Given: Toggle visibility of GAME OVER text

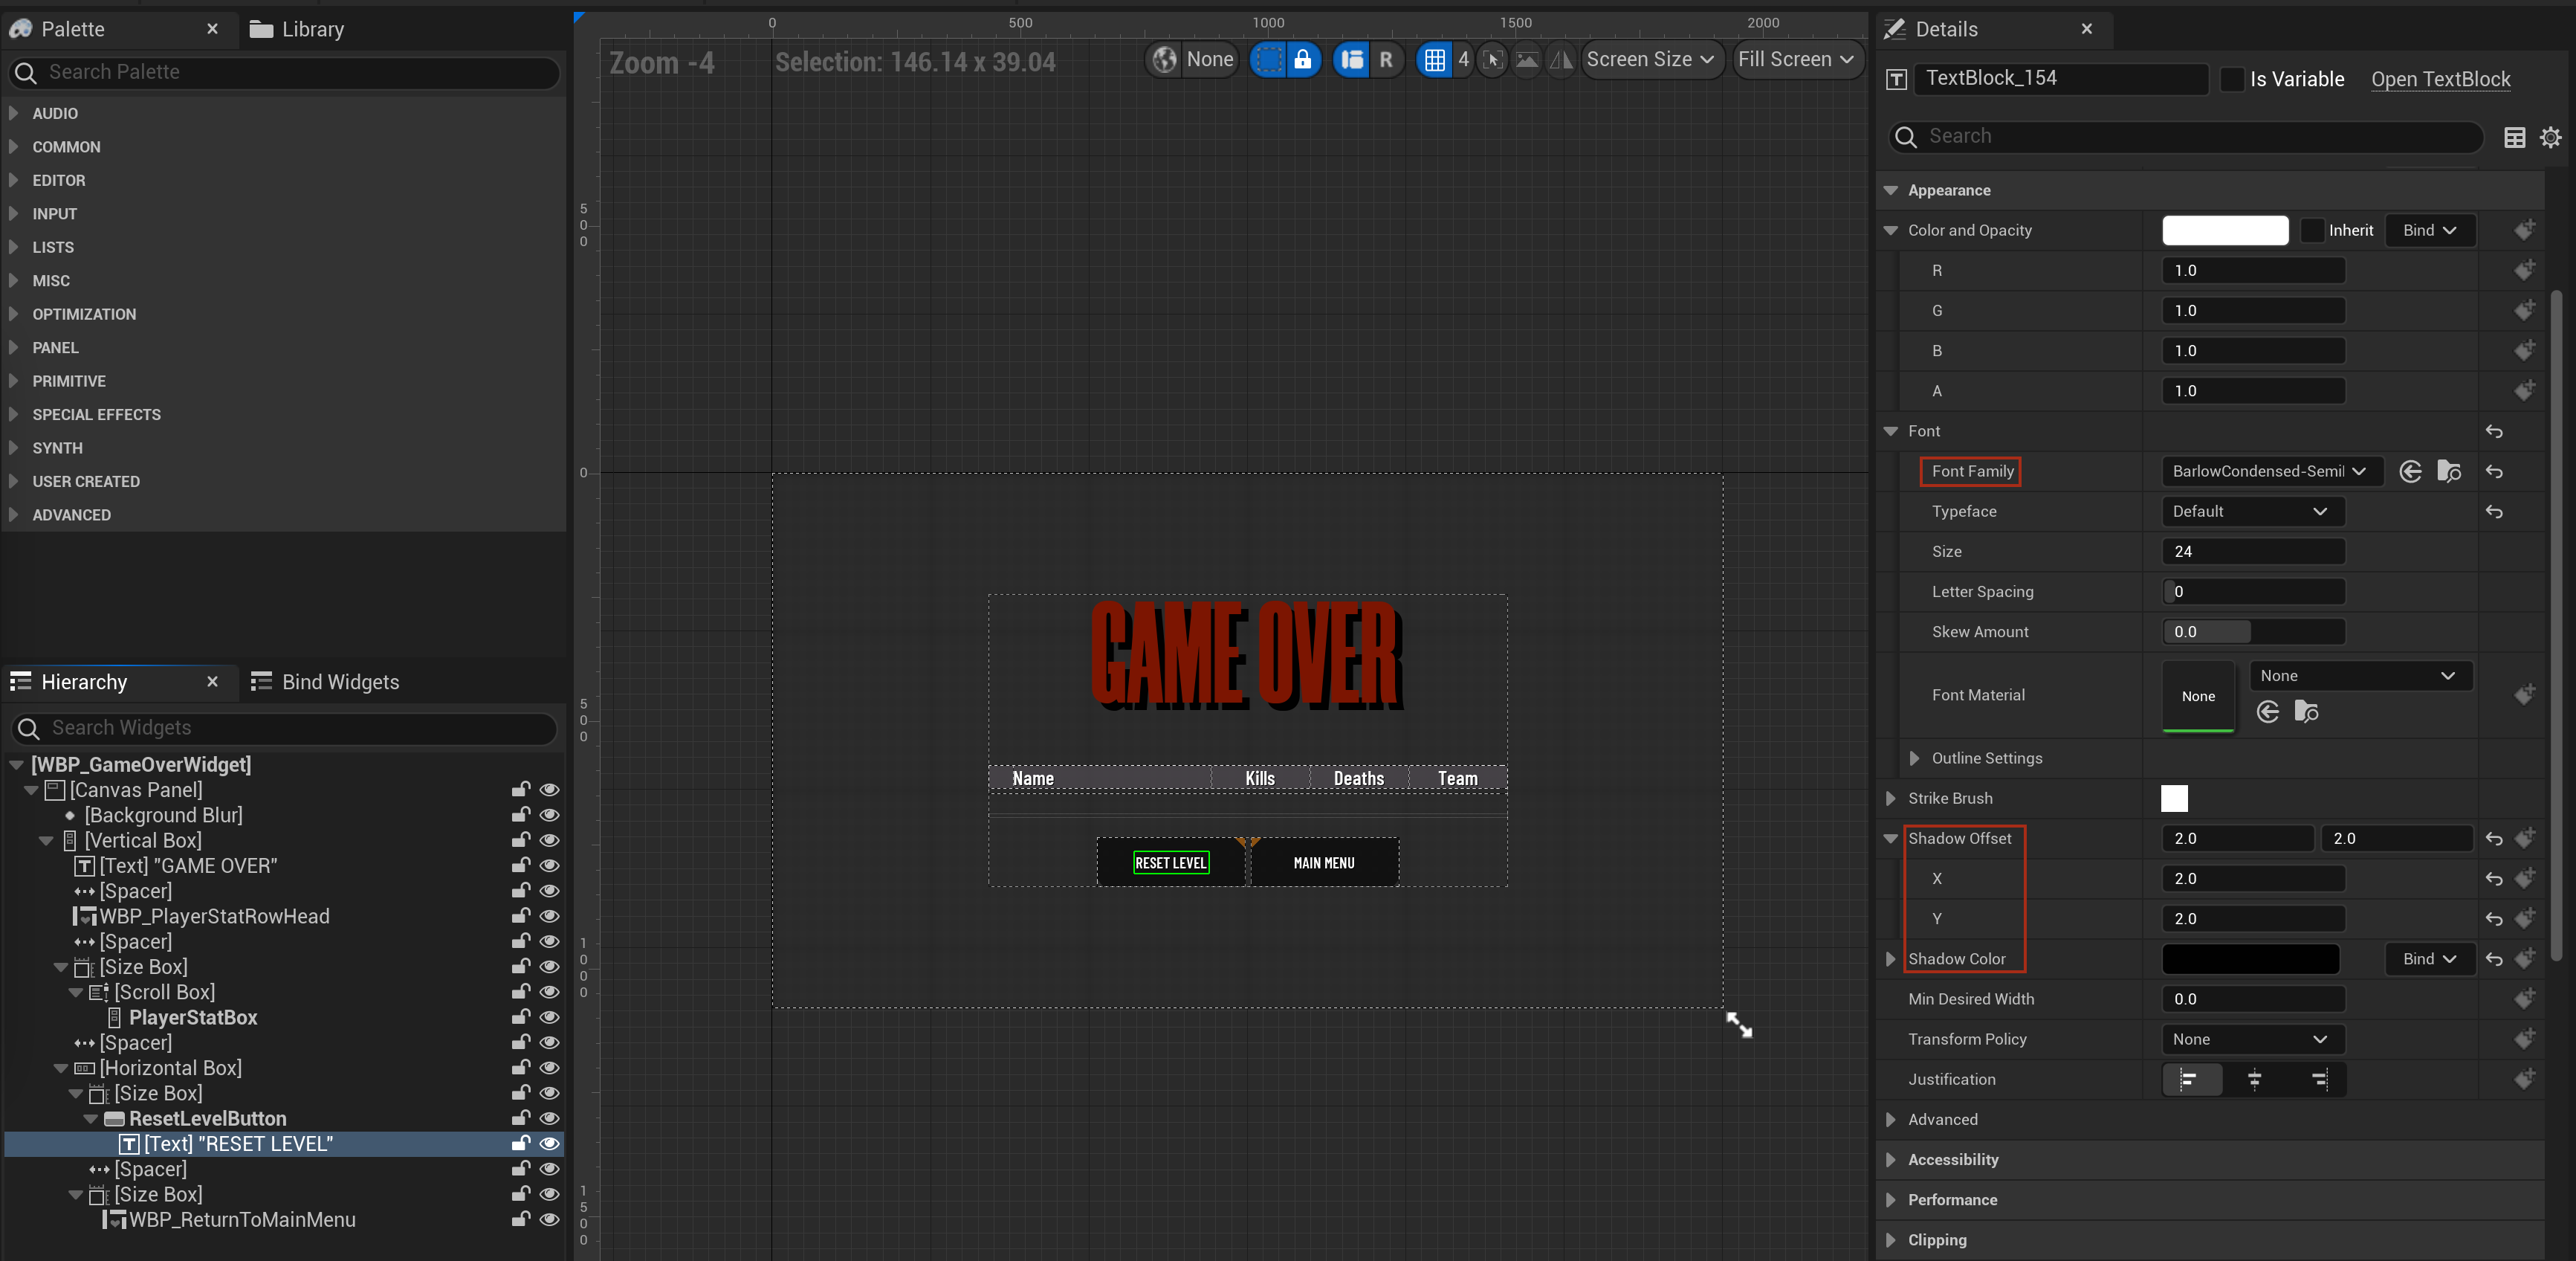Looking at the screenshot, I should click(x=549, y=865).
